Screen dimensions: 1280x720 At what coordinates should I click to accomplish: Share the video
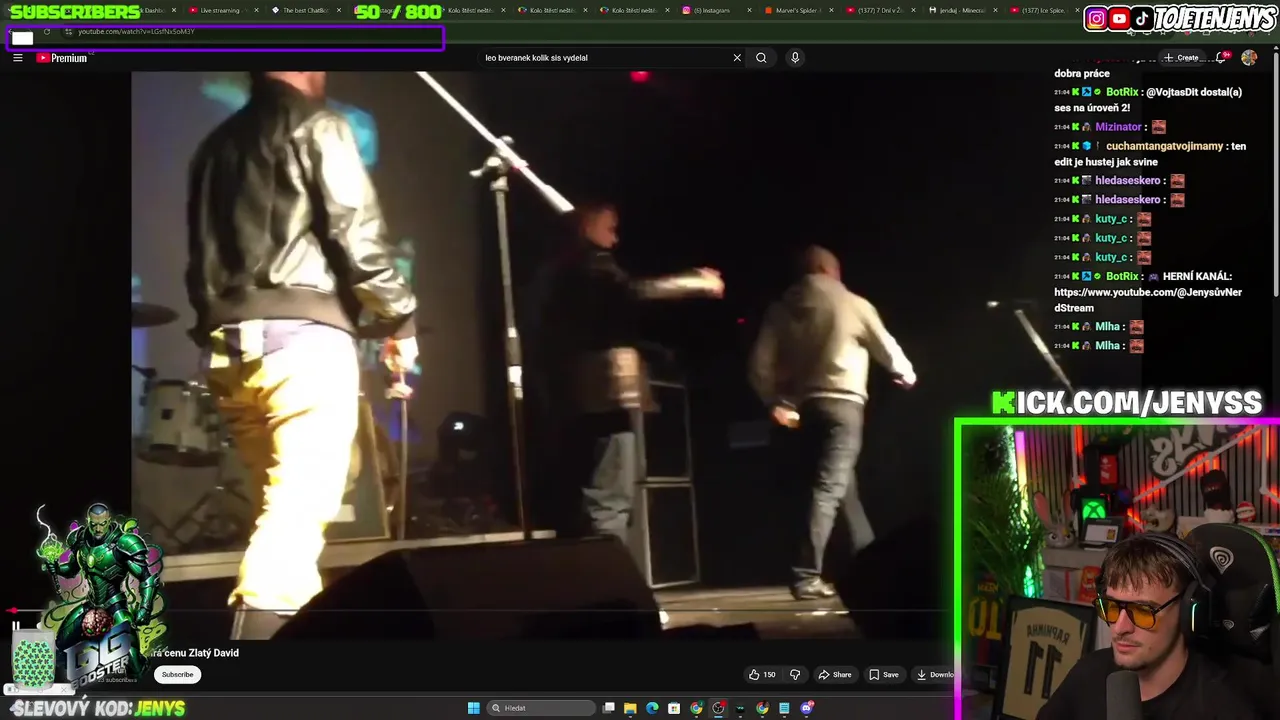click(x=835, y=675)
